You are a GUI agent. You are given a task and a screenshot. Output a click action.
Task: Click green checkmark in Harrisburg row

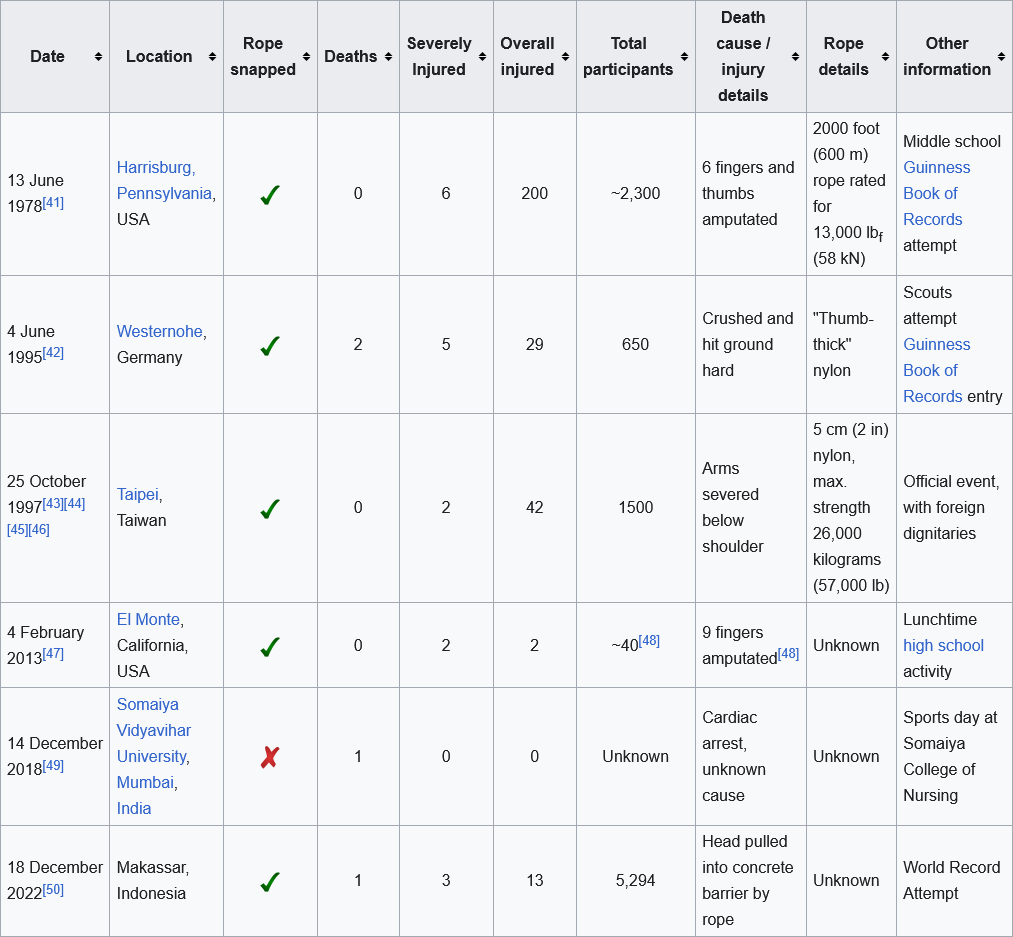click(270, 195)
